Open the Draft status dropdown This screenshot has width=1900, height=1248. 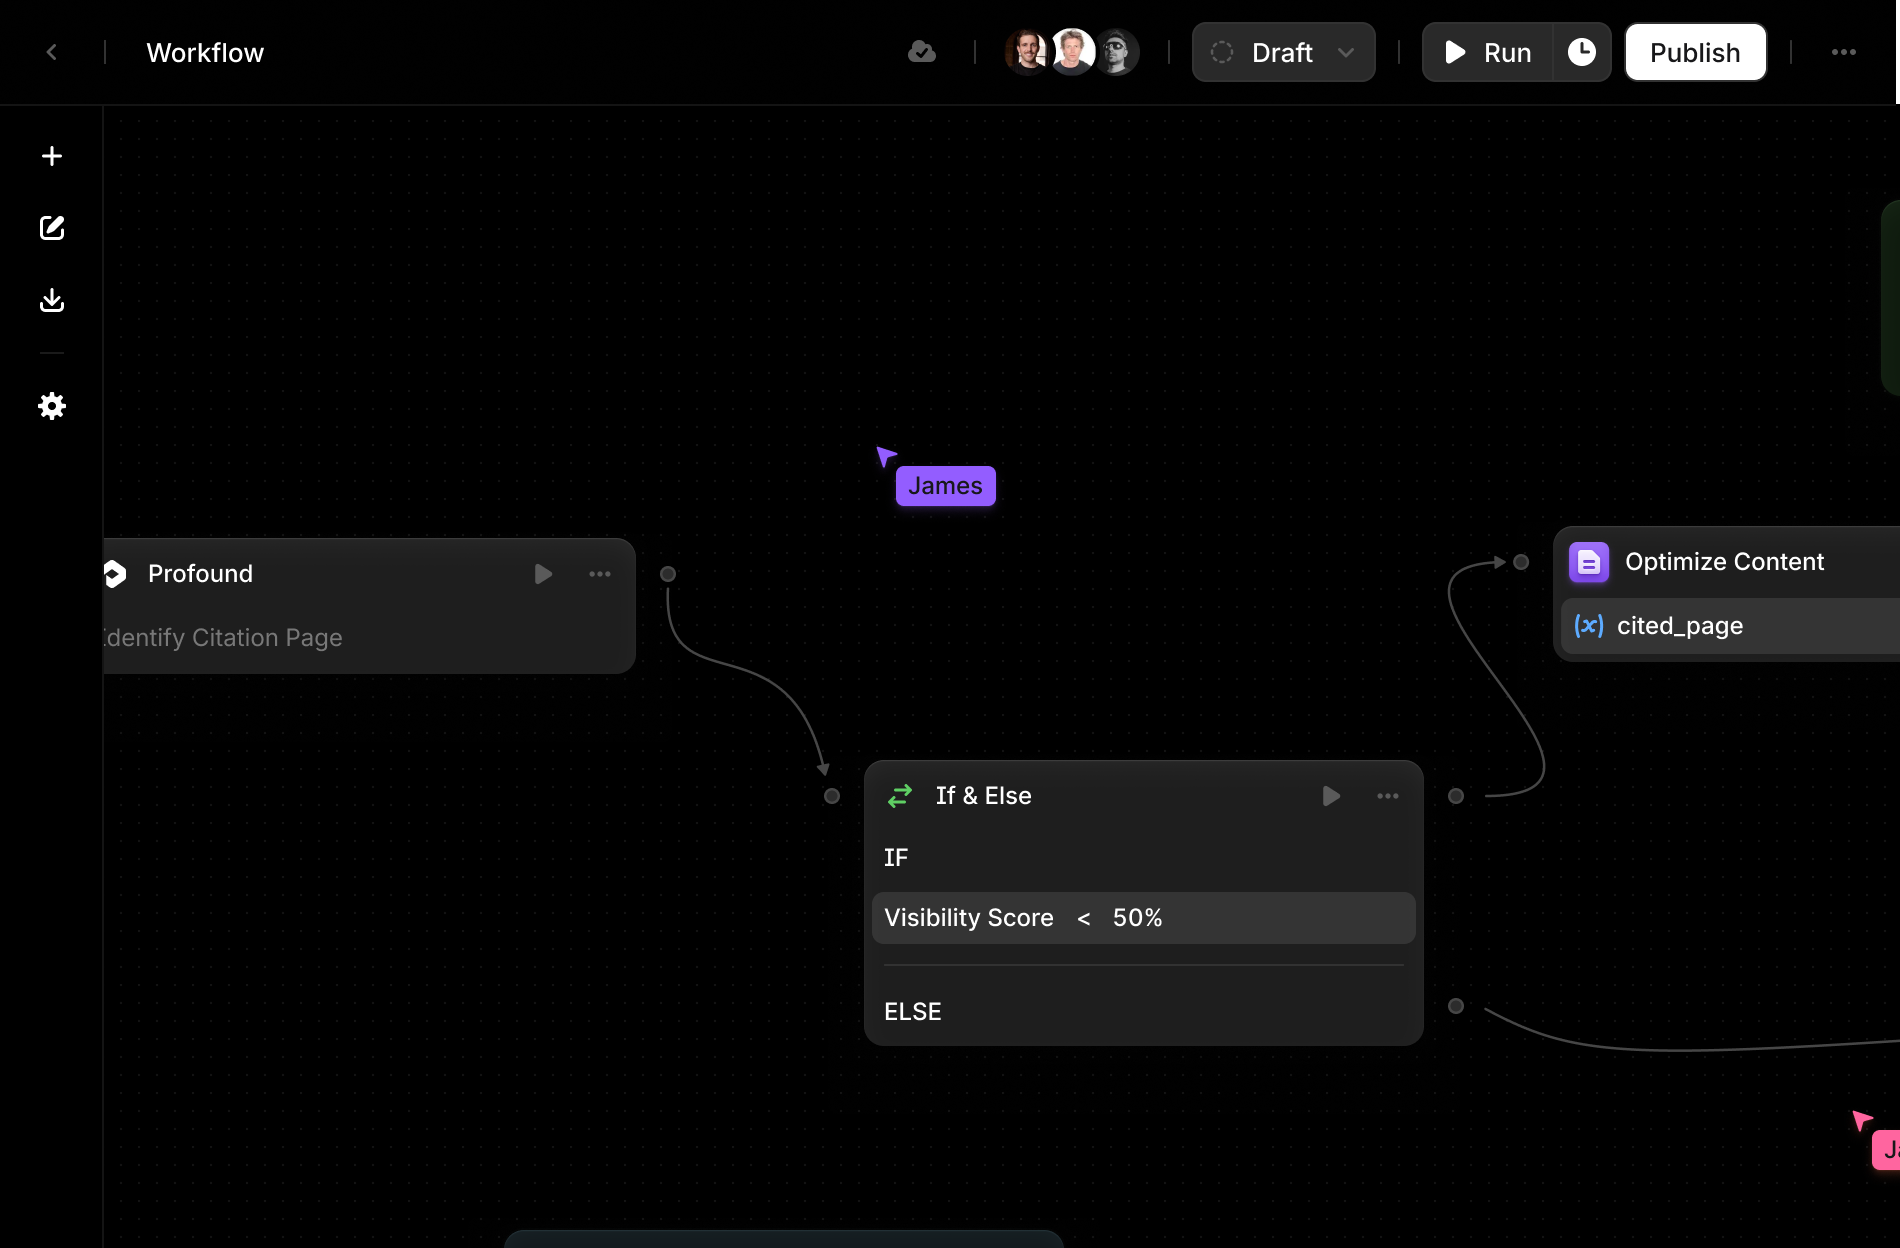click(1283, 52)
